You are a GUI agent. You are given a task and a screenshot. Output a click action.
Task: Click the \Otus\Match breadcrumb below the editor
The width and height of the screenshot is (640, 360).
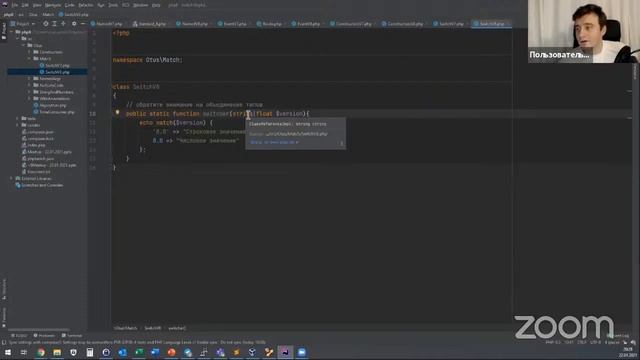click(x=125, y=328)
